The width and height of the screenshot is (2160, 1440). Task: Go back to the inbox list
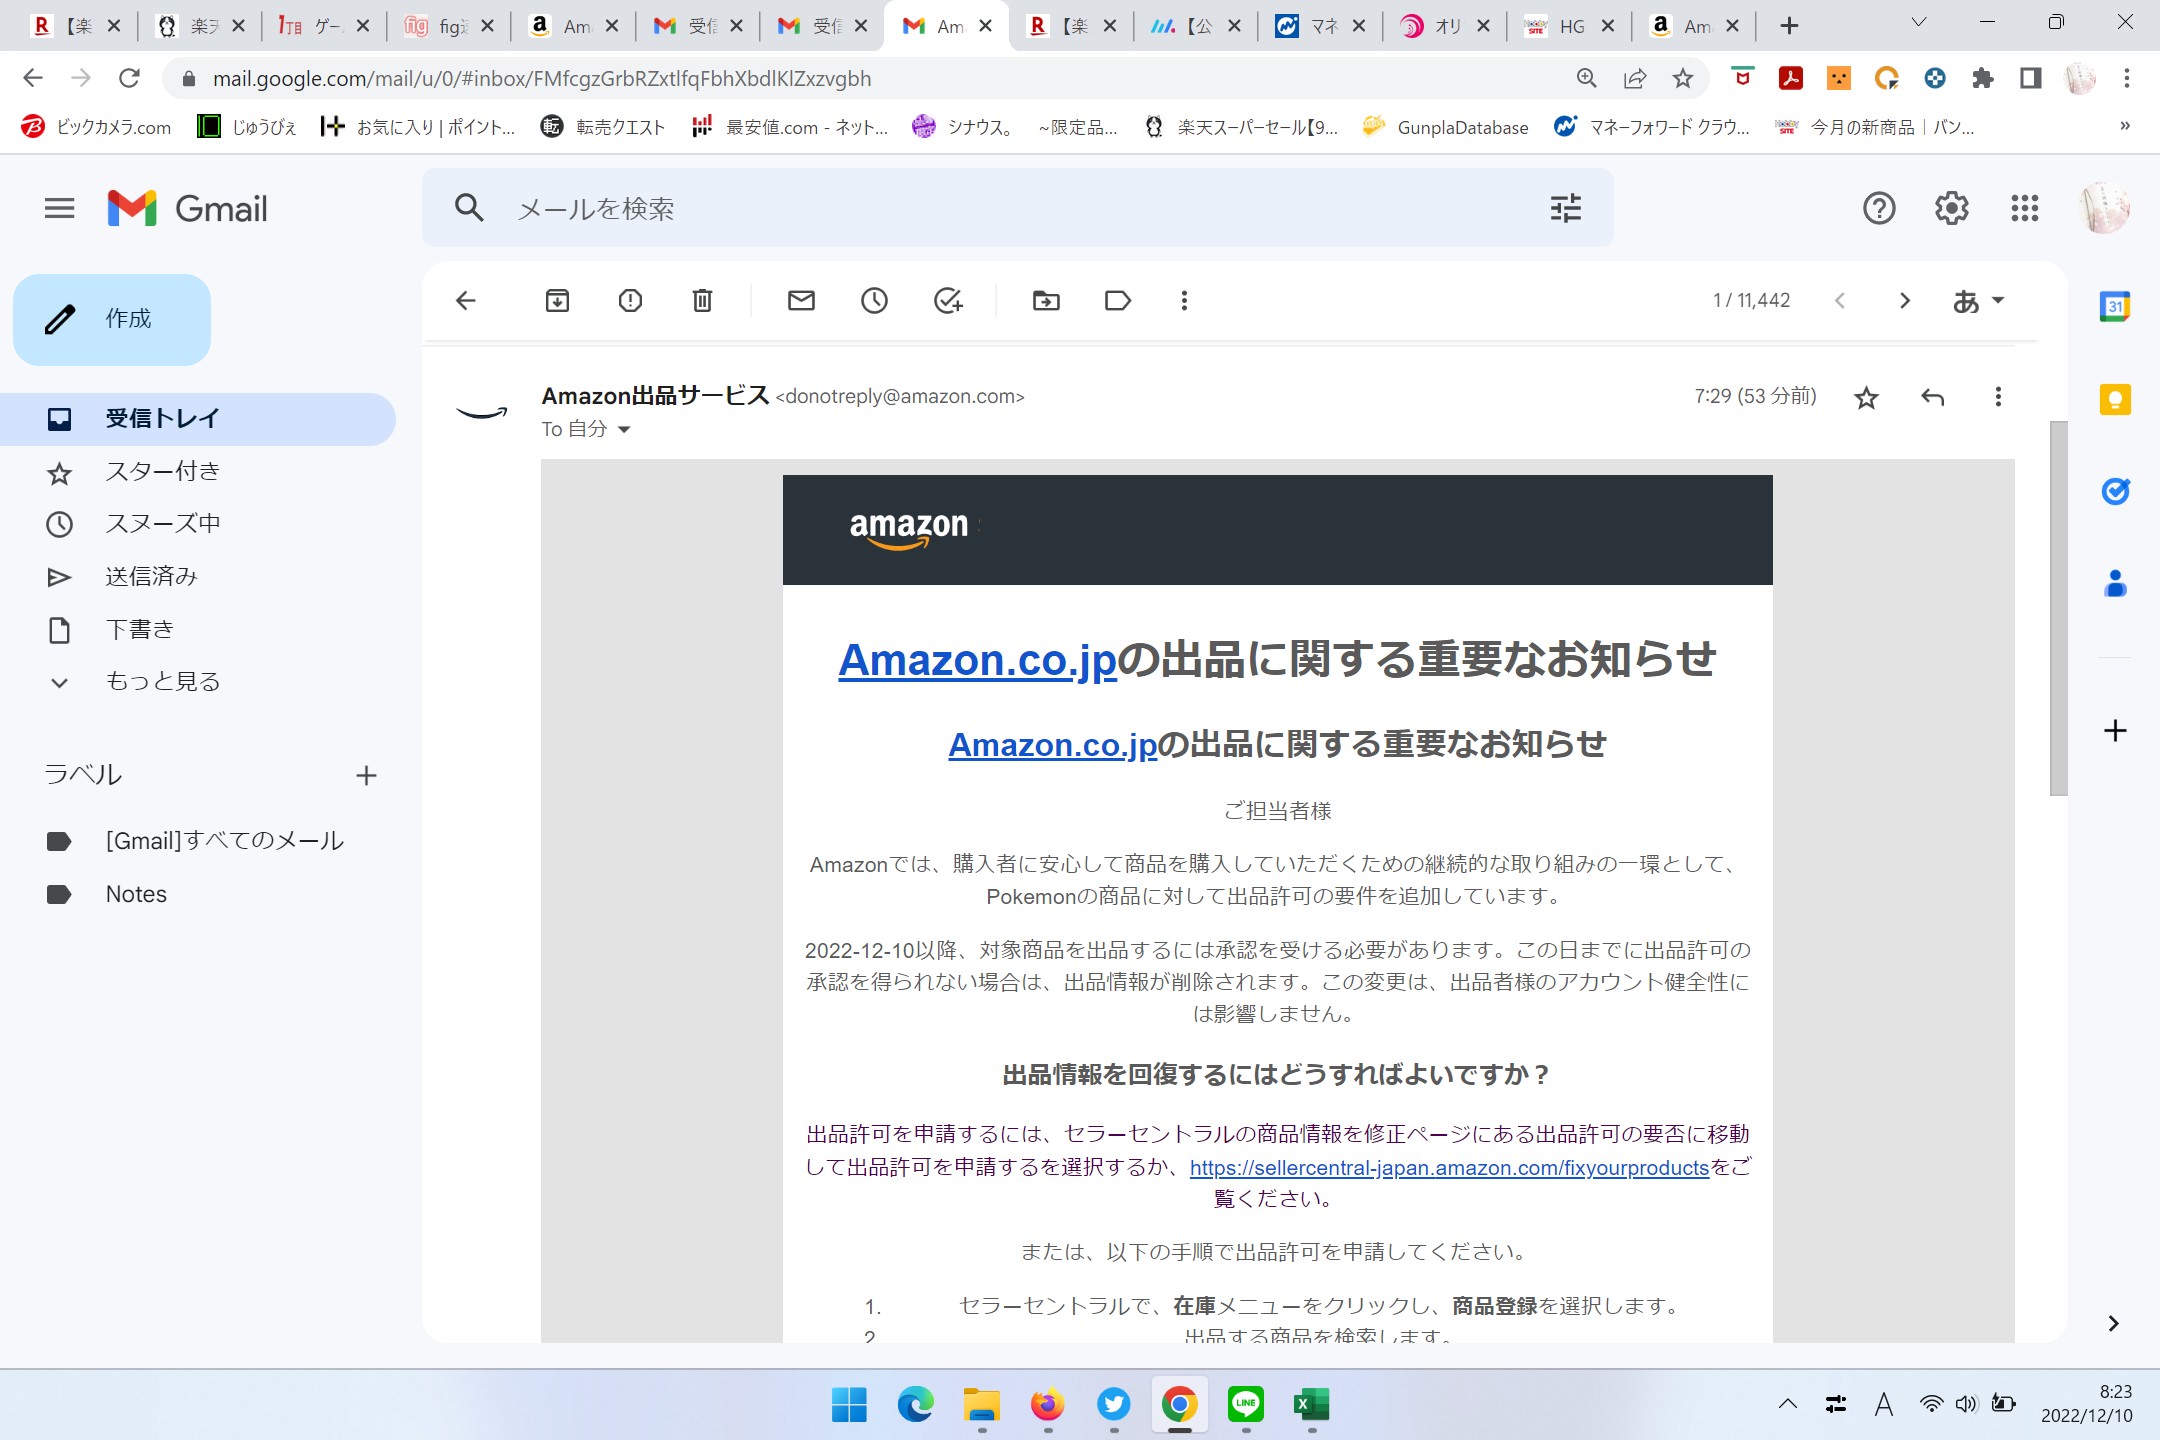pyautogui.click(x=466, y=301)
